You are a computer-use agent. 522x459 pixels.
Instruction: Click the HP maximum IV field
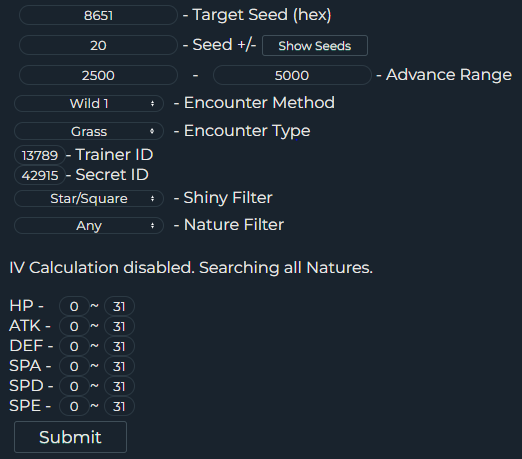click(119, 306)
